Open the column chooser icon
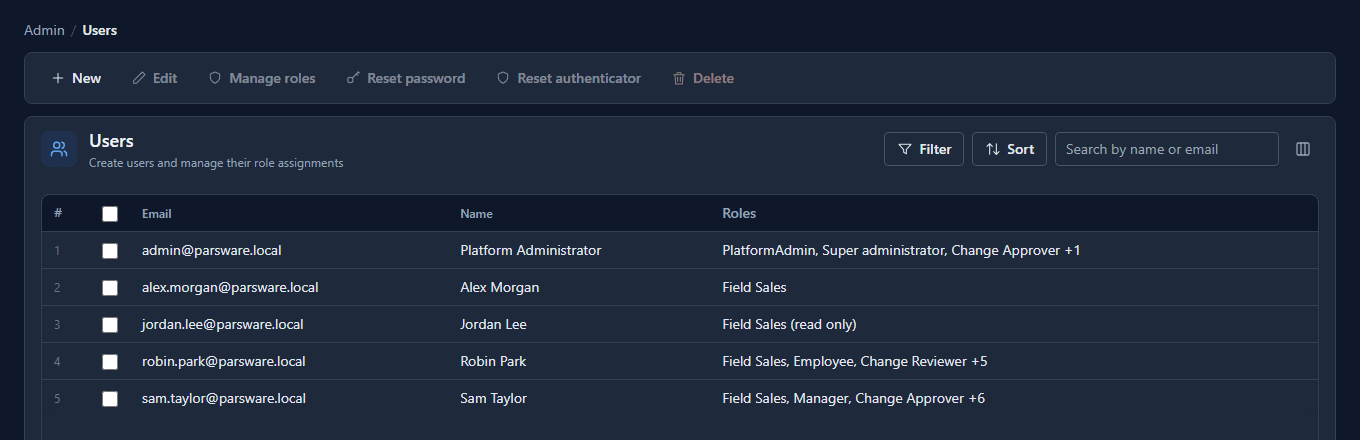 [x=1303, y=149]
